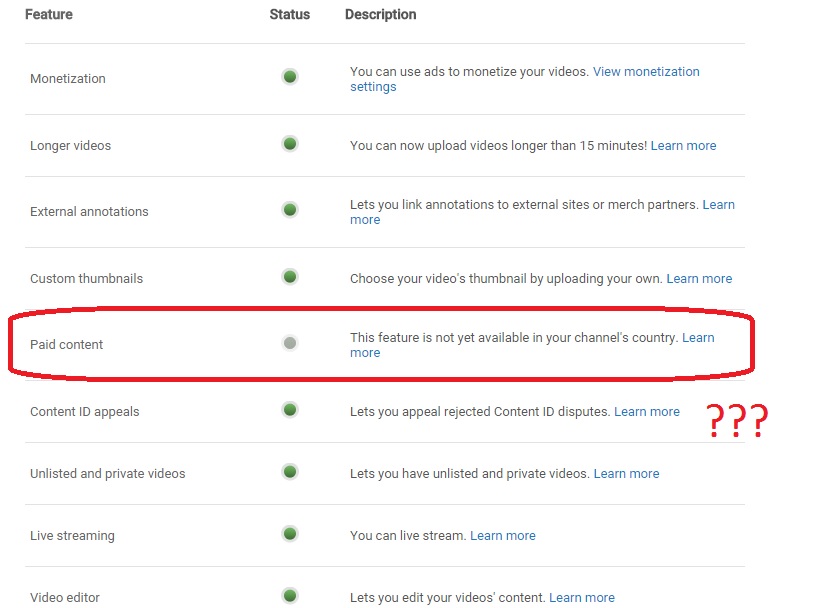The width and height of the screenshot is (816, 608).
Task: Select the Live streaming feature label
Action: (x=72, y=536)
